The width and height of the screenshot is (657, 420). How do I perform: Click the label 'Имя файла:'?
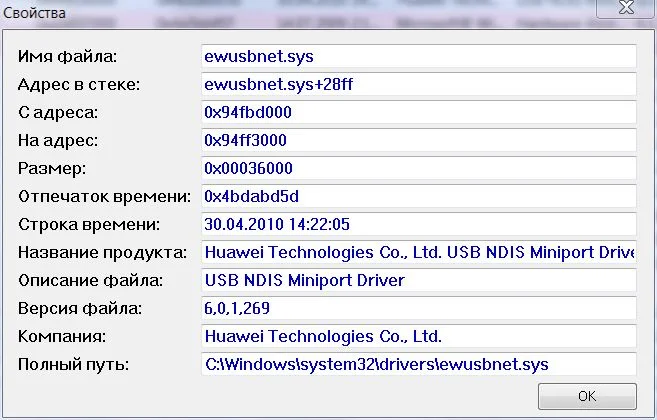tap(67, 56)
